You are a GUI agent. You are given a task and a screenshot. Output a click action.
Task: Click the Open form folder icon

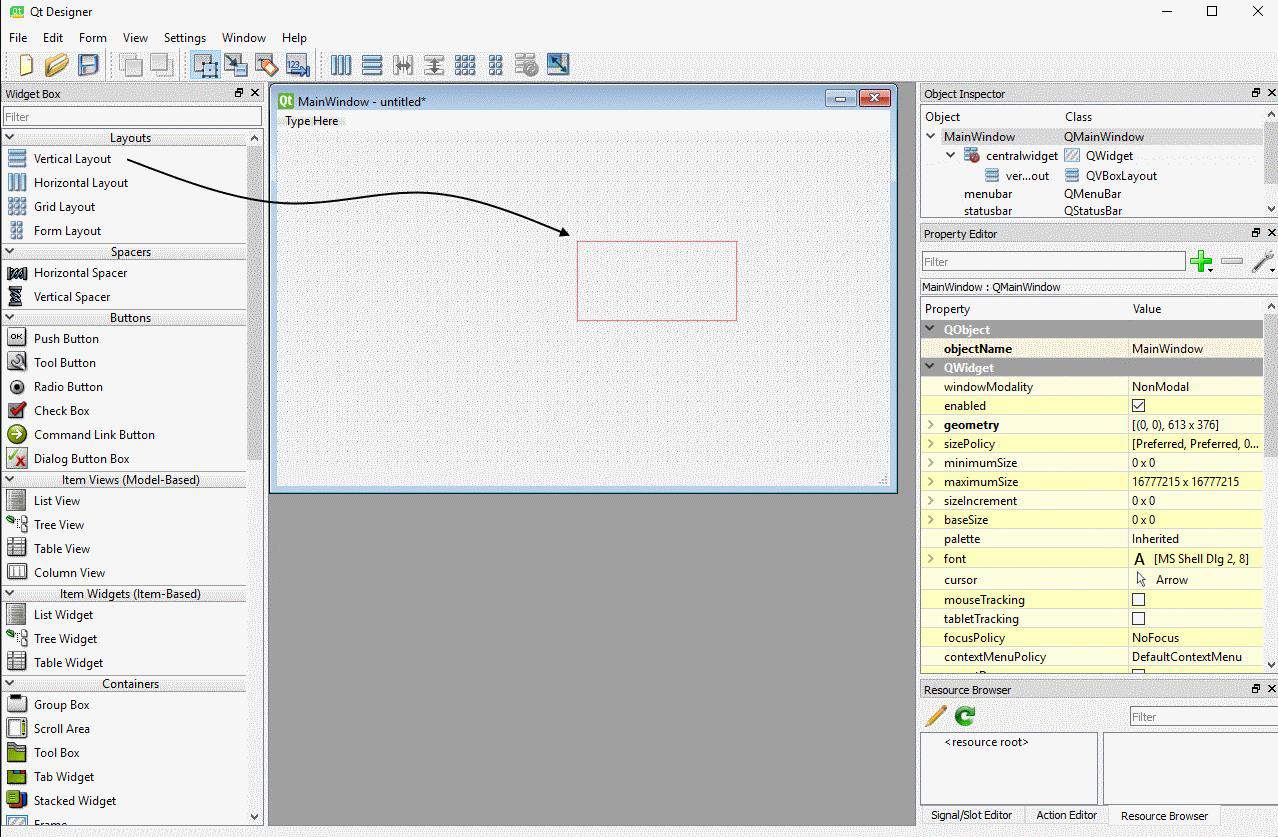56,65
